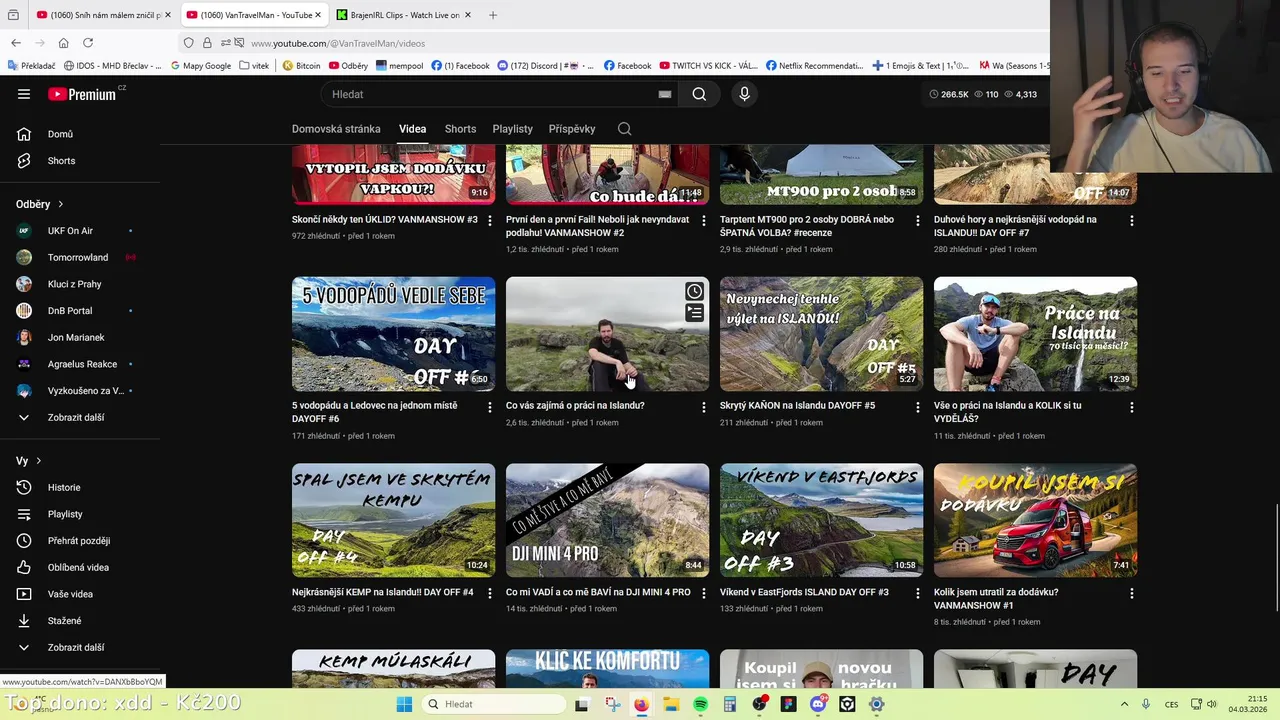Open options menu for '5 vodopádu a Ledovec'

489,407
